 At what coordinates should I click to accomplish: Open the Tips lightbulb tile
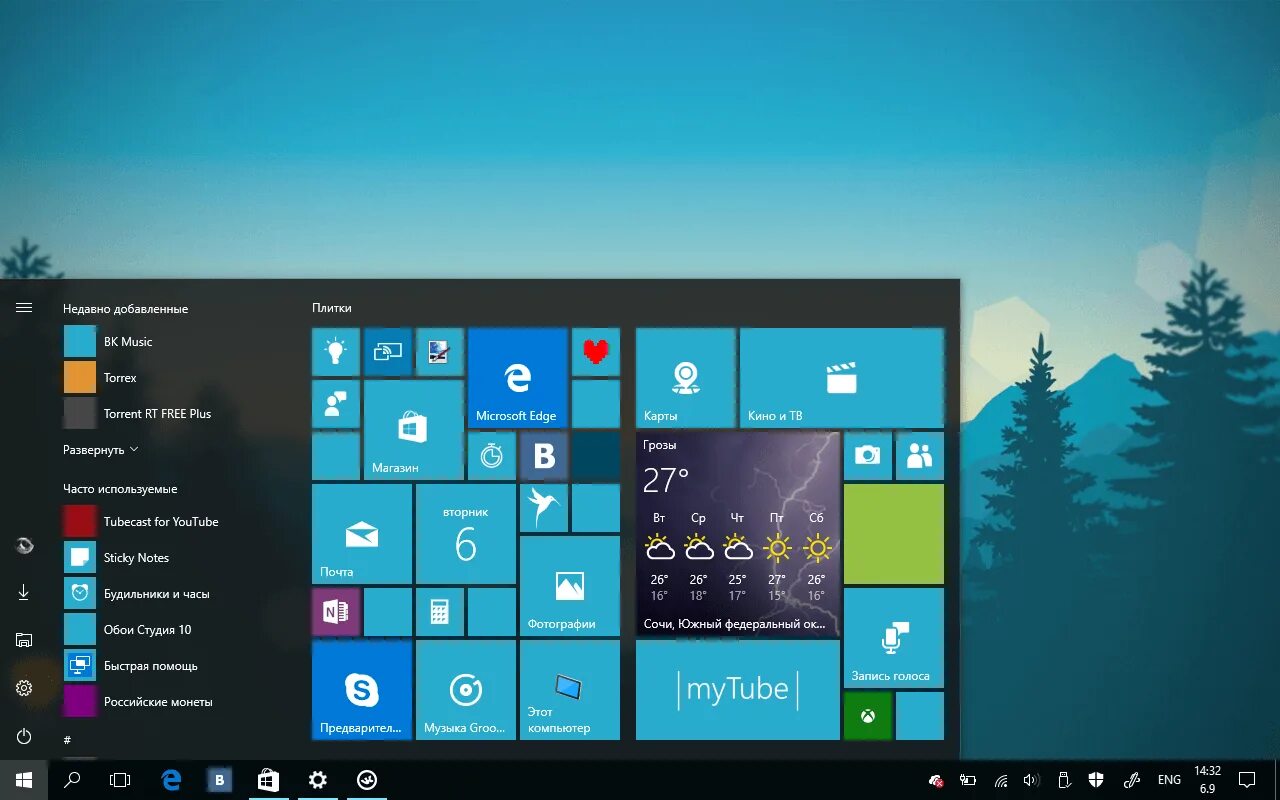coord(336,352)
